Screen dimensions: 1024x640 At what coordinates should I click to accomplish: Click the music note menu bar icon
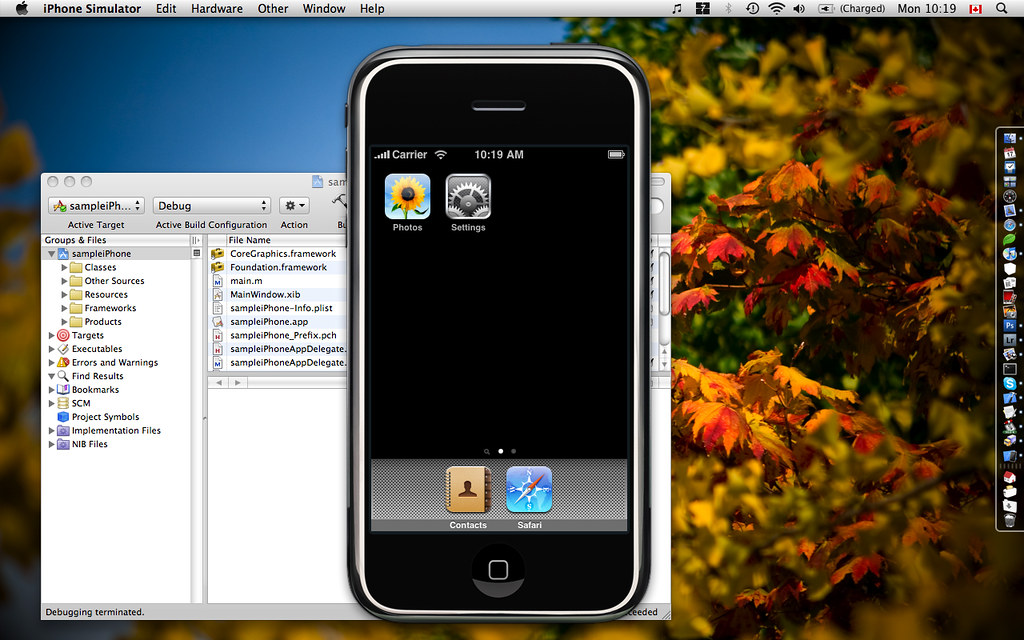click(677, 8)
